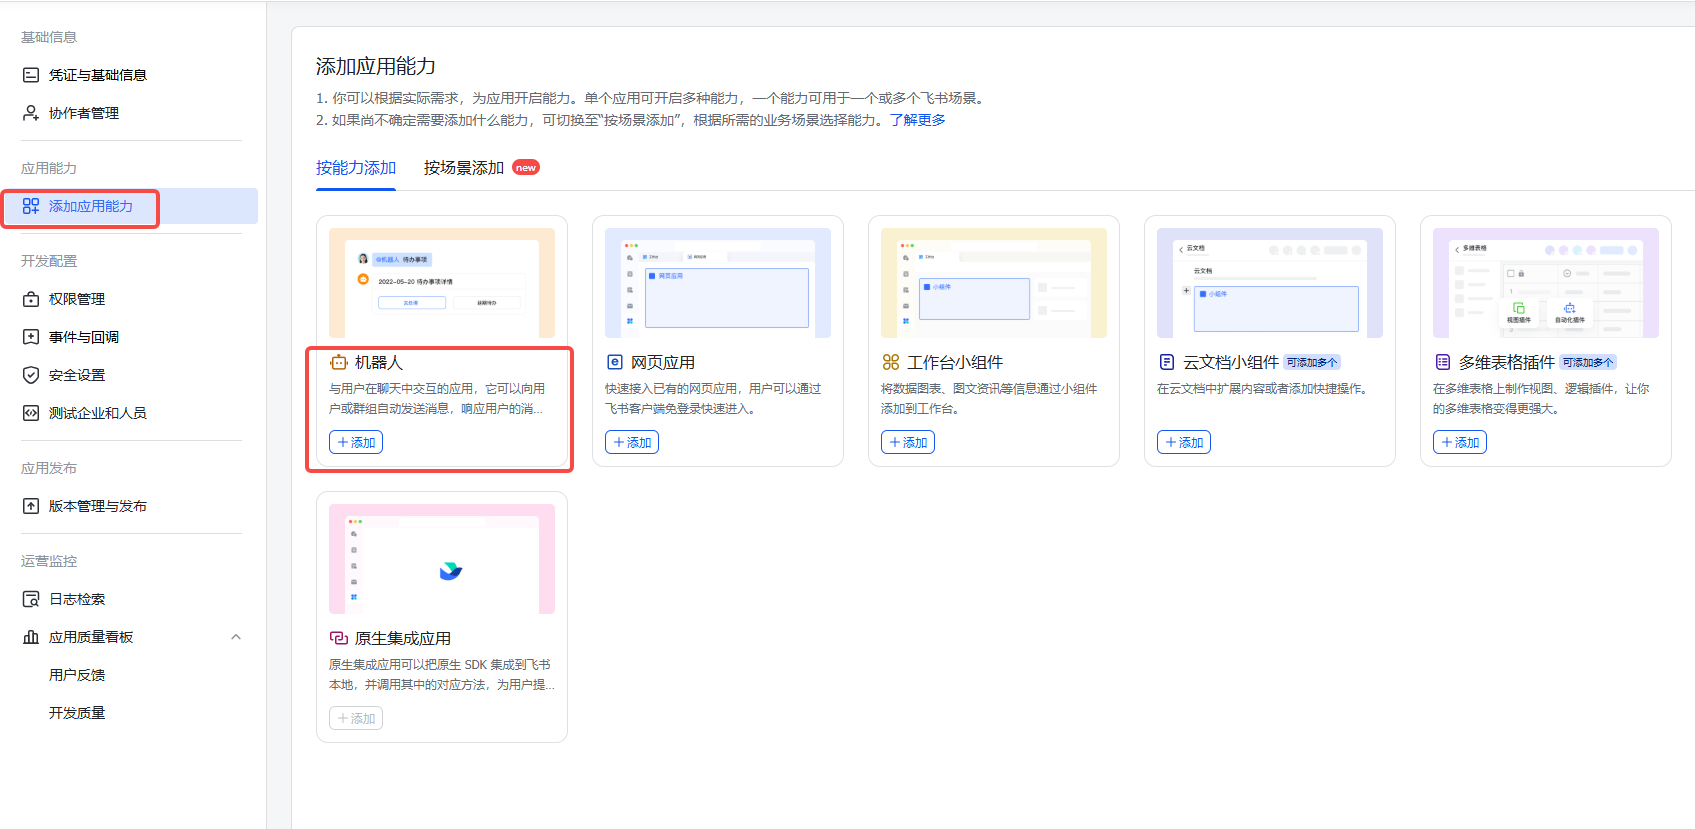Add the 网页应用 capability
This screenshot has width=1695, height=829.
[632, 442]
